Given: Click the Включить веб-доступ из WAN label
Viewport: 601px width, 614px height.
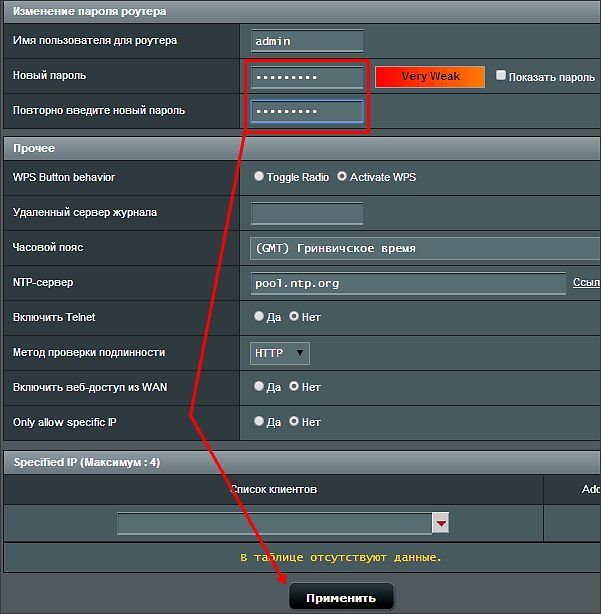Looking at the screenshot, I should click(90, 387).
